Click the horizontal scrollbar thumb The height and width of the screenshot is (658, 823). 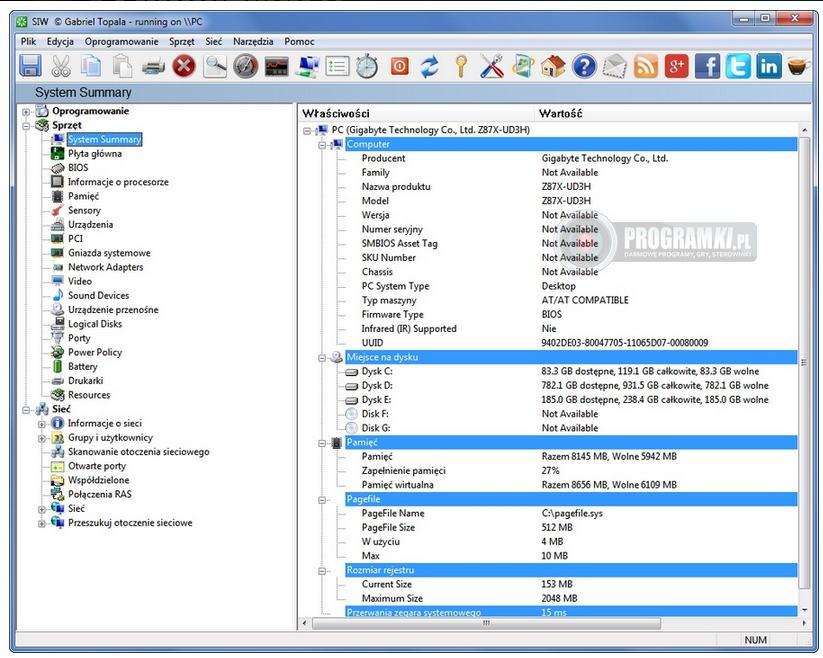487,623
